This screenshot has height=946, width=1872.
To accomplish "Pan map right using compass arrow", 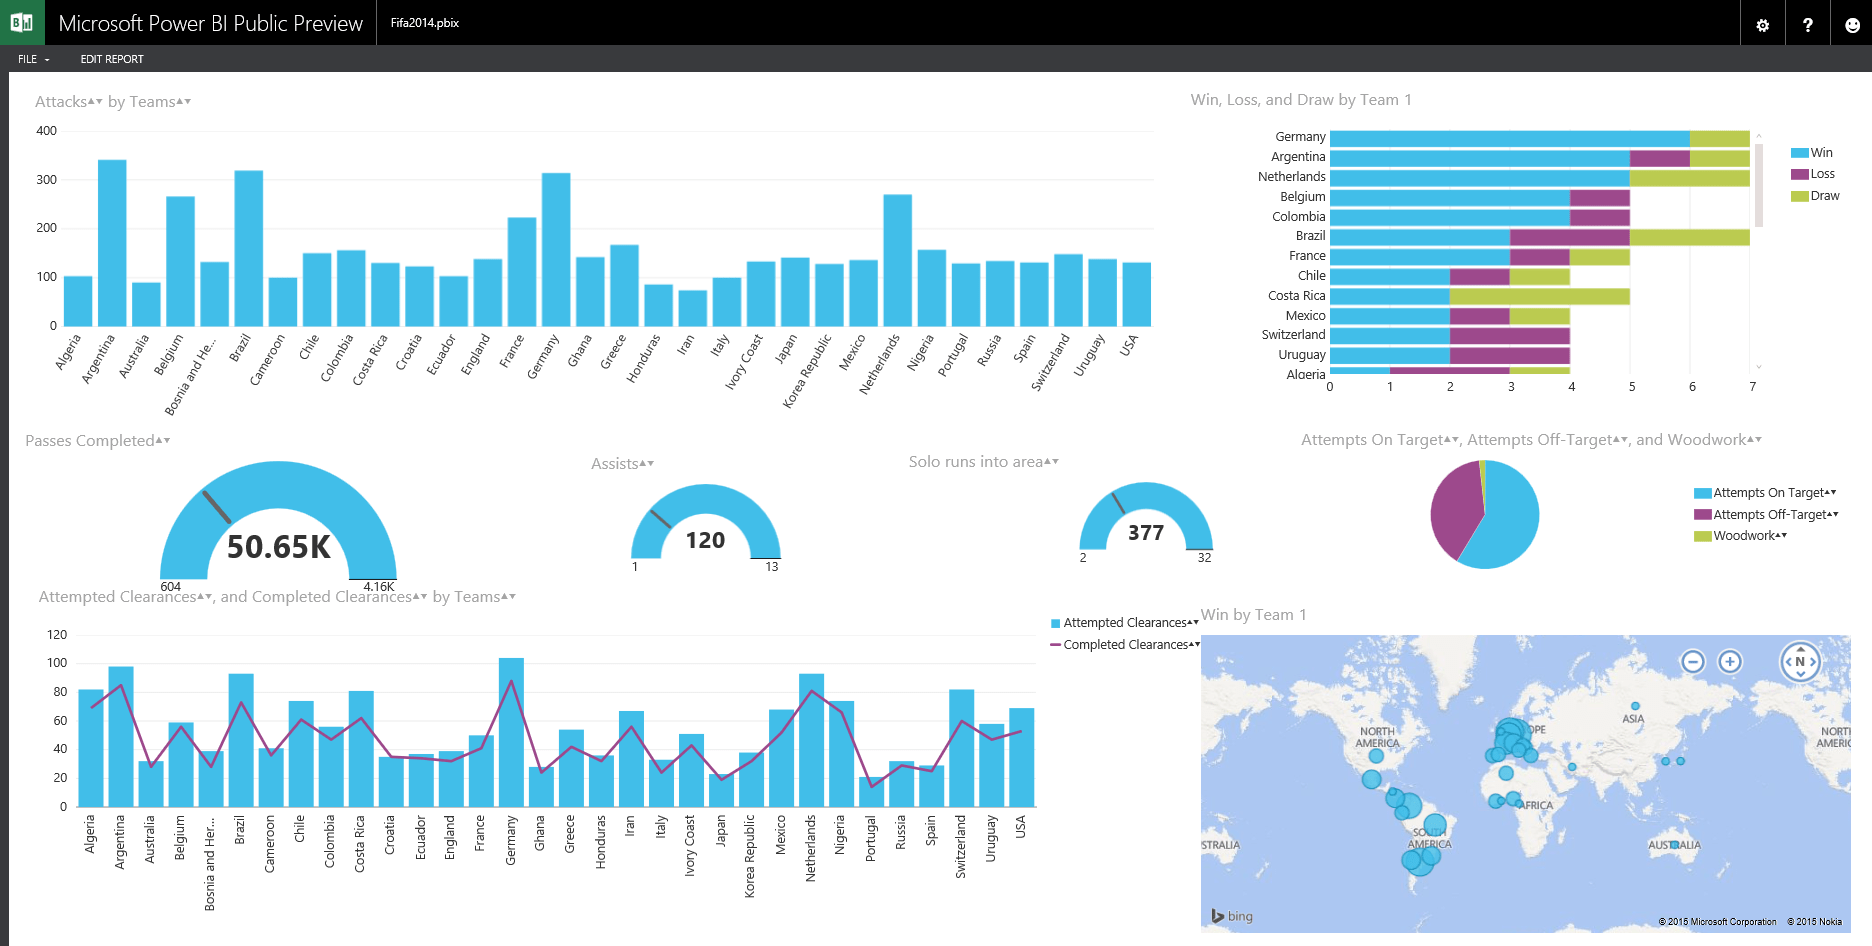I will coord(1813,661).
